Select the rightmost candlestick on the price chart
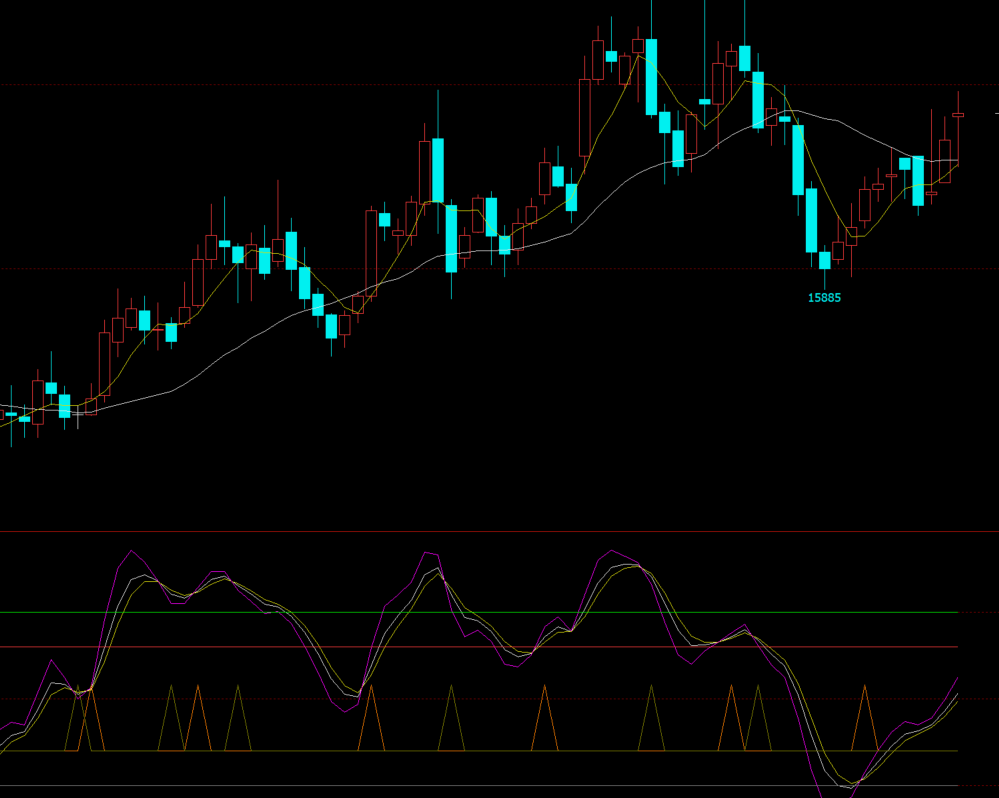The height and width of the screenshot is (798, 999). pyautogui.click(x=958, y=115)
